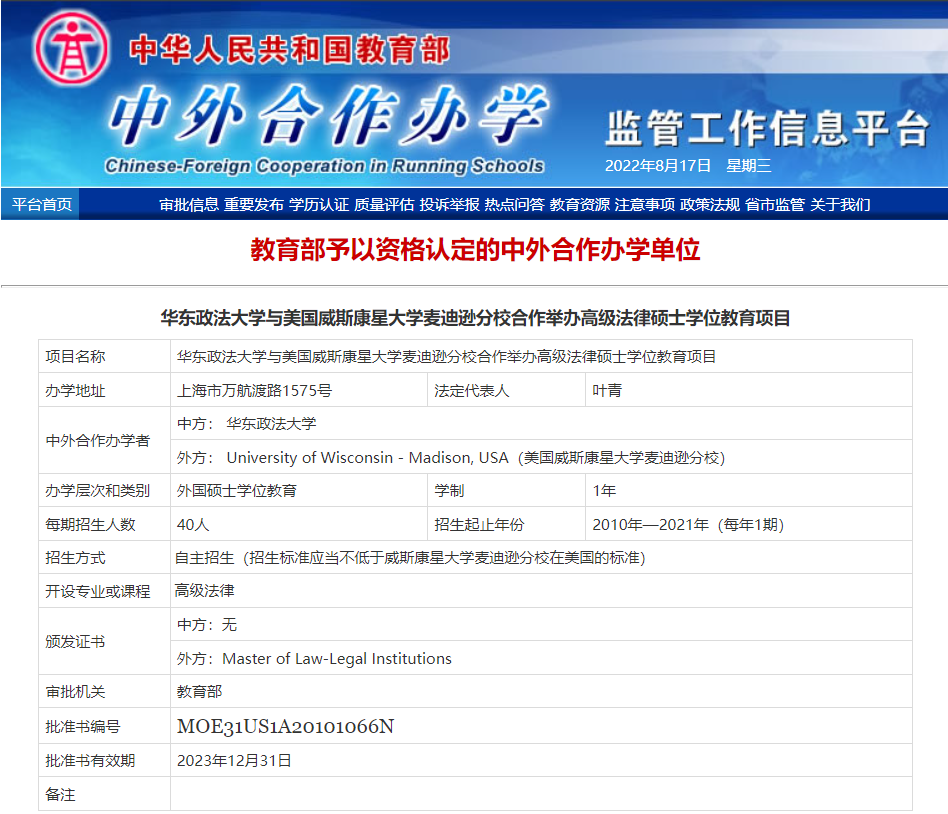Viewport: 948px width, 814px height.
Task: Go to 学历认证 in the navigation bar
Action: [319, 204]
